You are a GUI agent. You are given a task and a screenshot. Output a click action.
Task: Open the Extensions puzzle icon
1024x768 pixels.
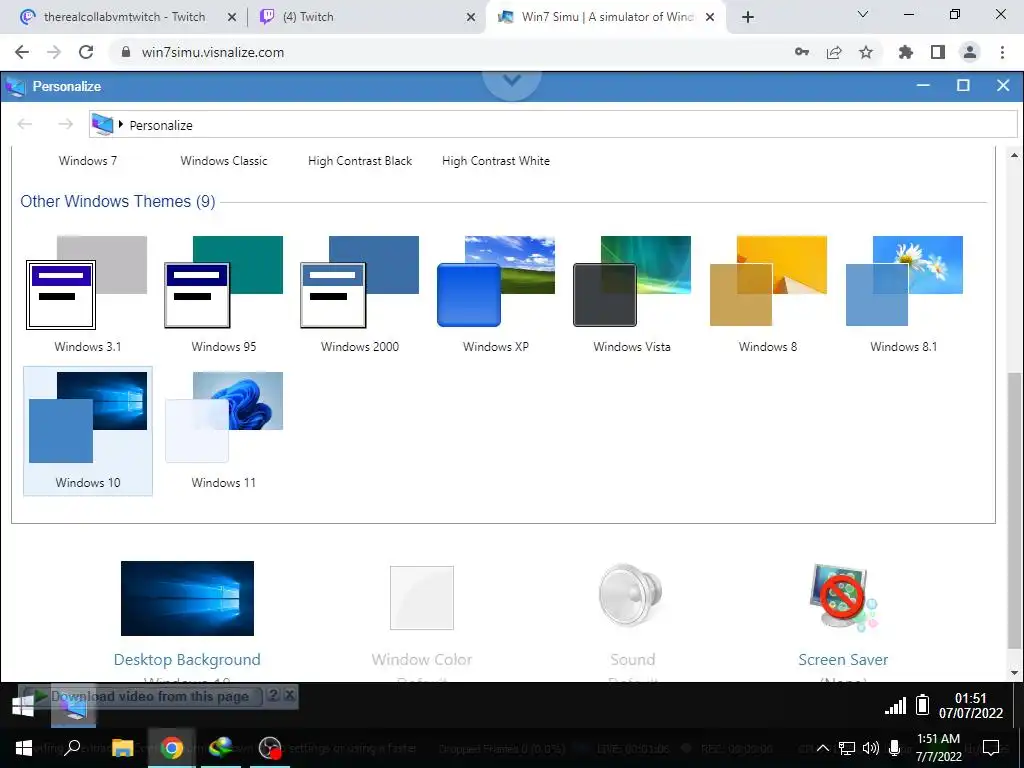(906, 52)
